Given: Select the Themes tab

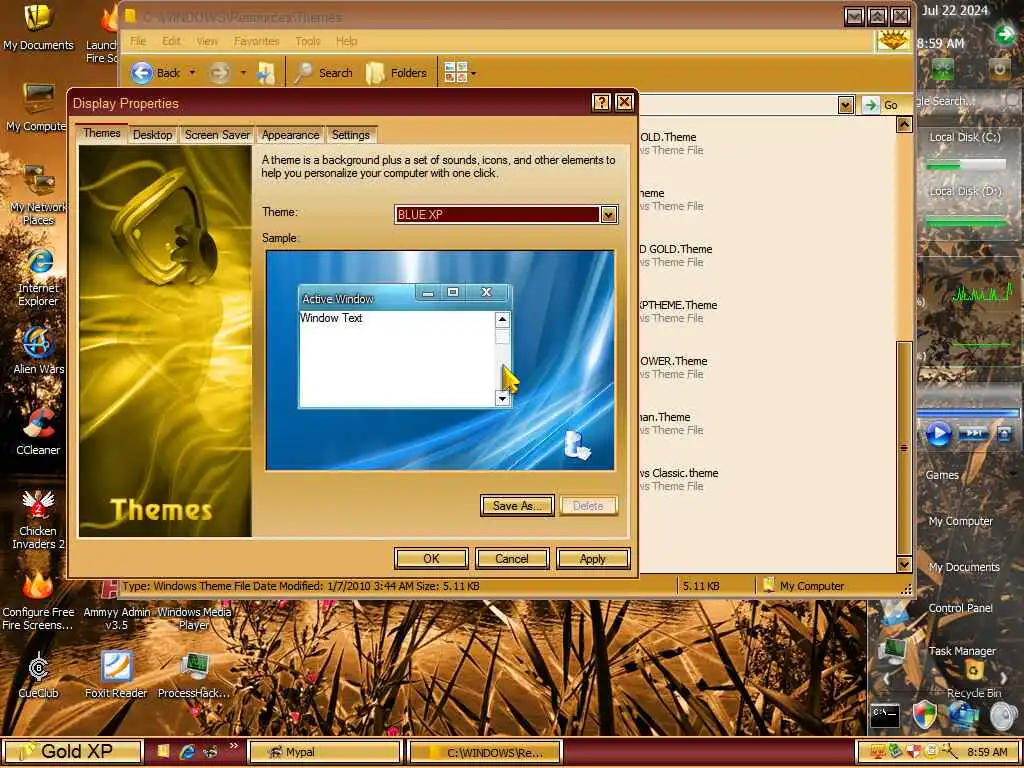Looking at the screenshot, I should coord(101,133).
